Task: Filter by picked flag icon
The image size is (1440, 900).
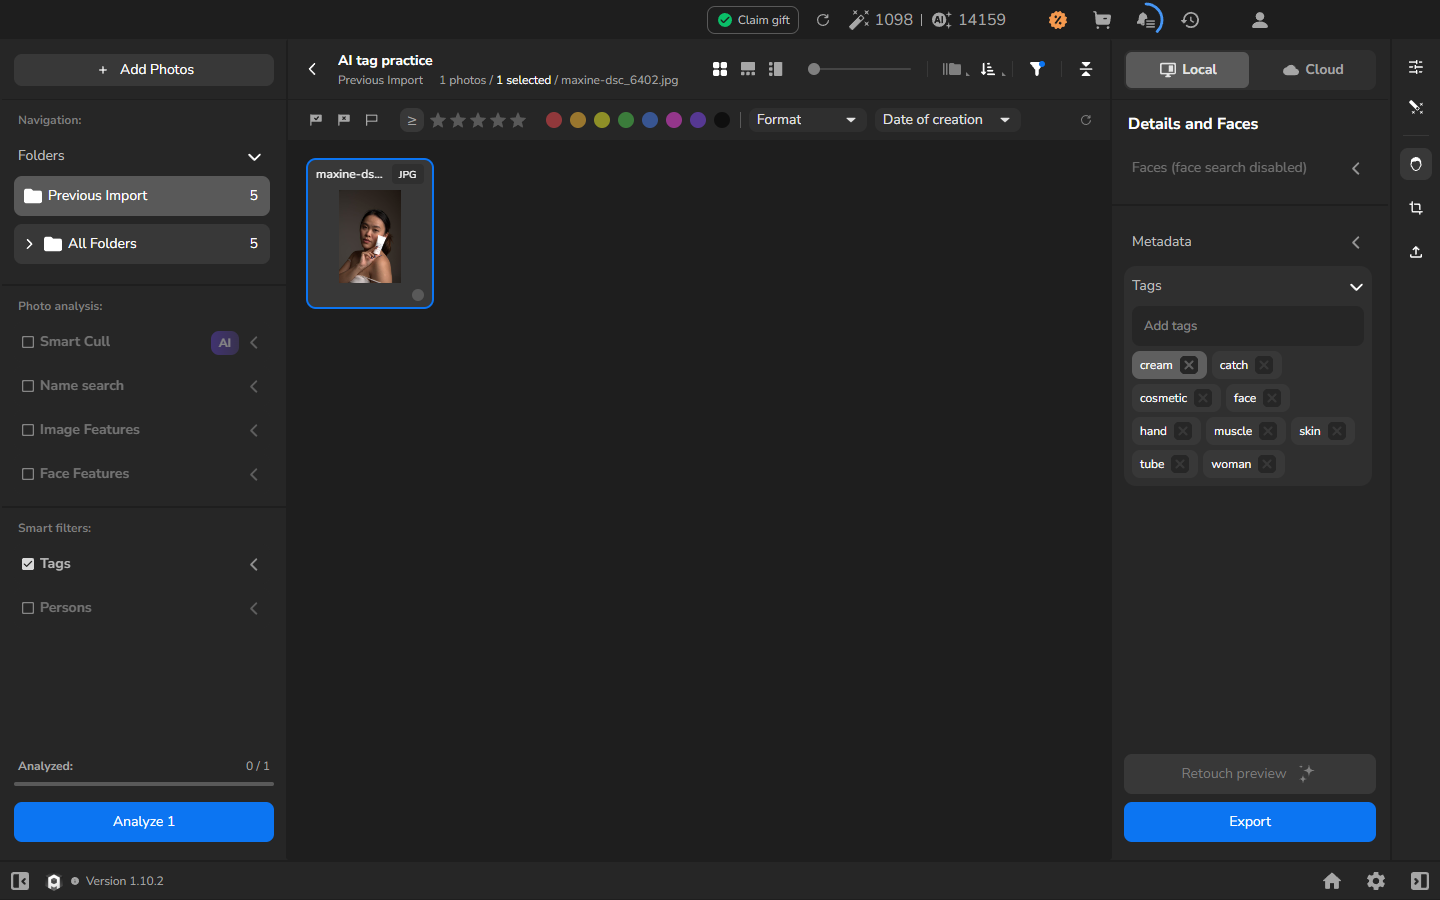Action: click(x=316, y=120)
